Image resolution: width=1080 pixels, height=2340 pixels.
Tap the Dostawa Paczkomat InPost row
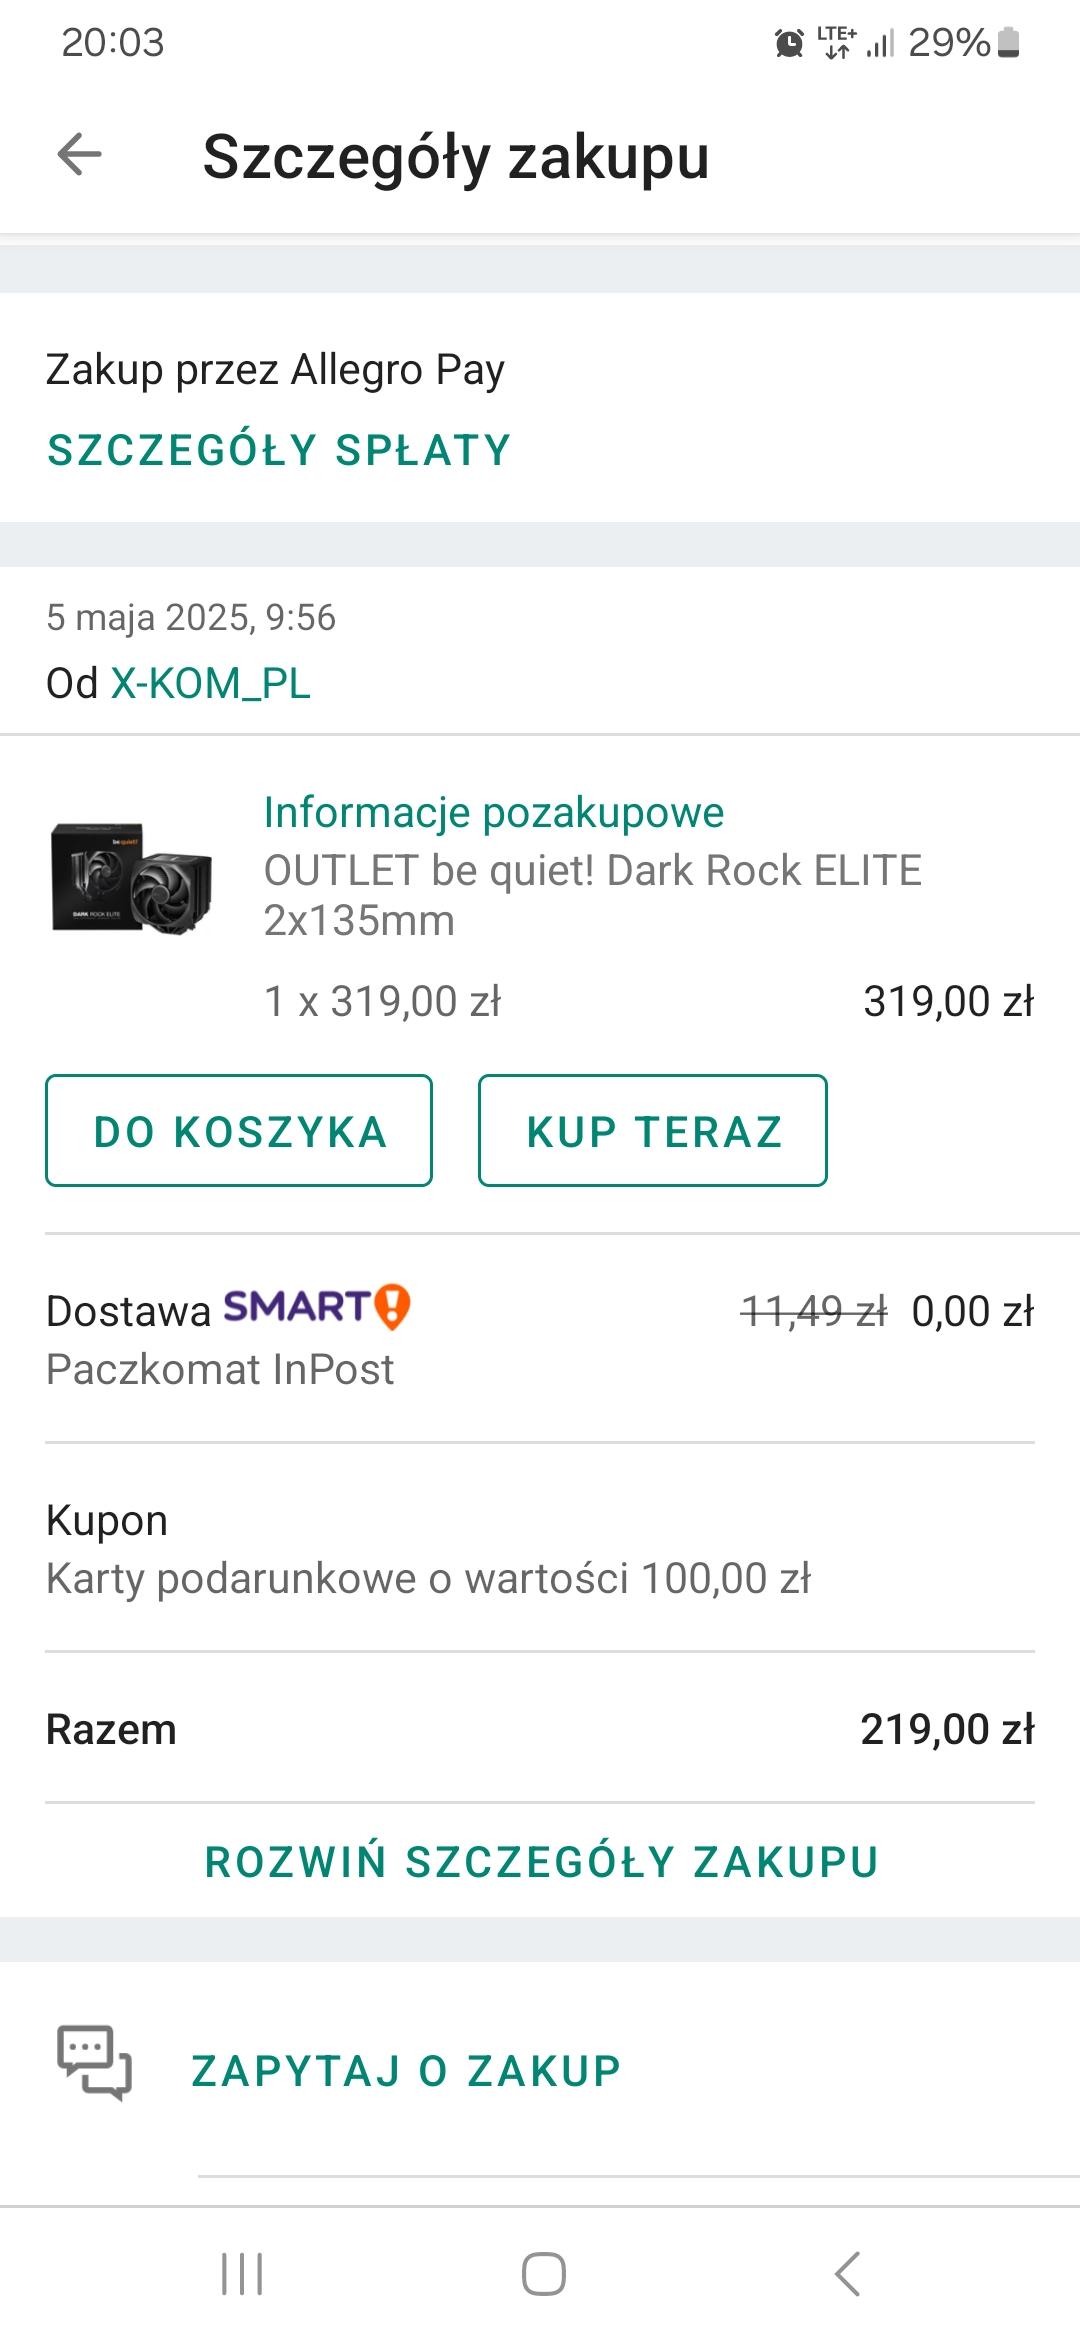point(220,1368)
